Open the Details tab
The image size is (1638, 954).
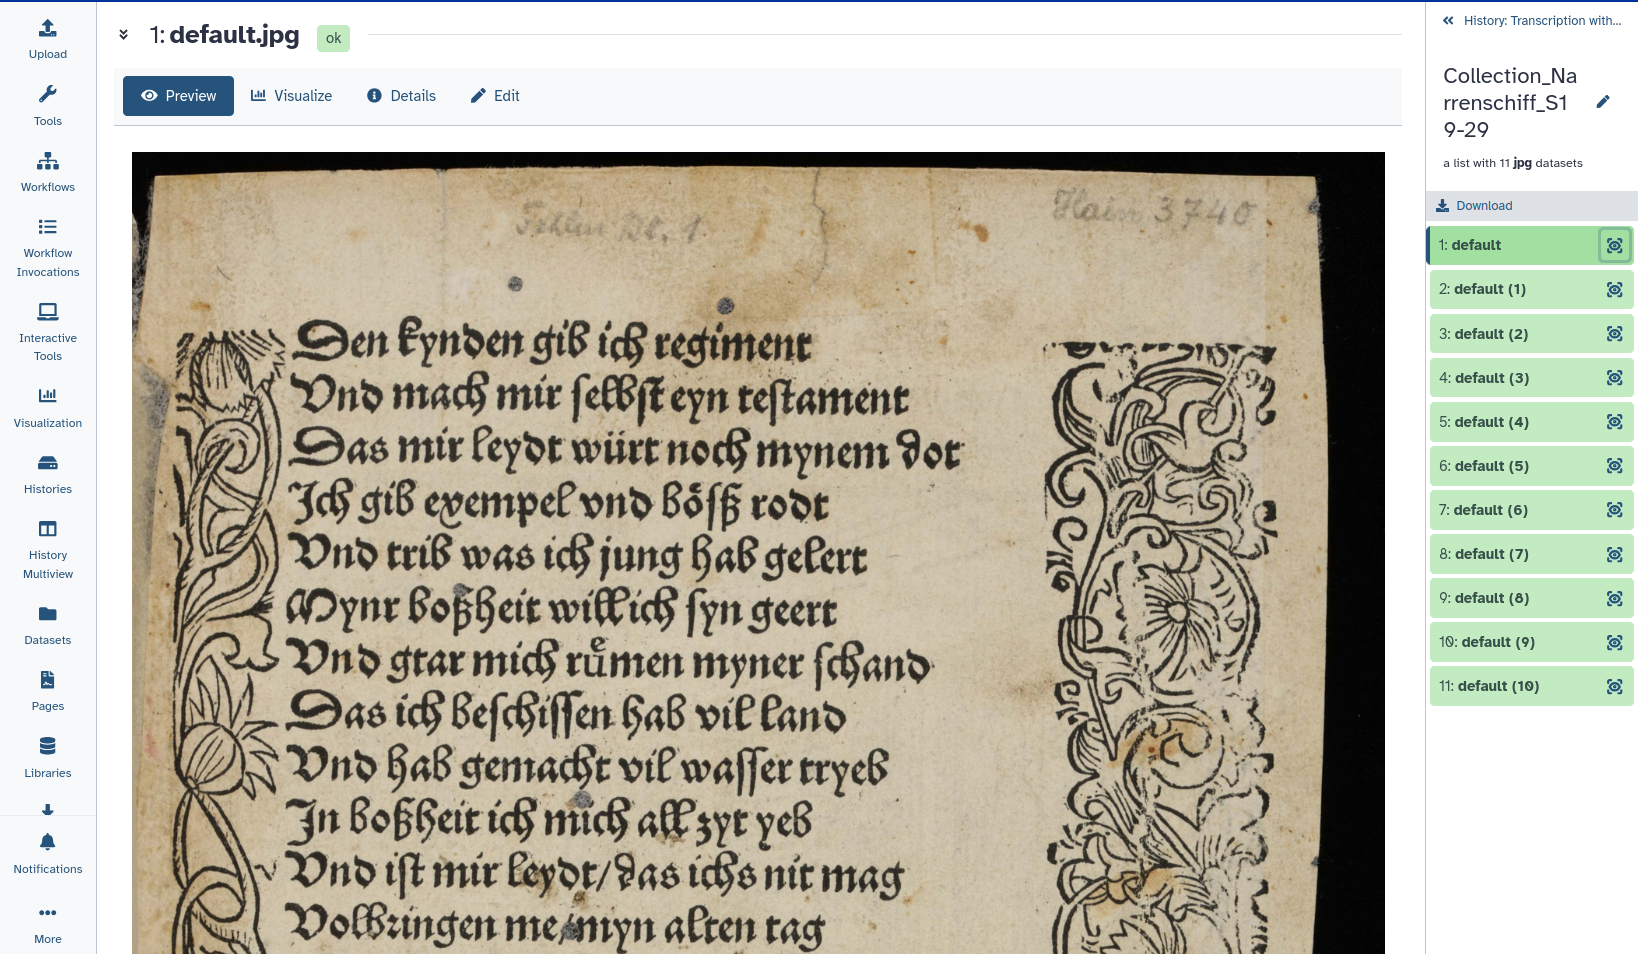click(401, 96)
